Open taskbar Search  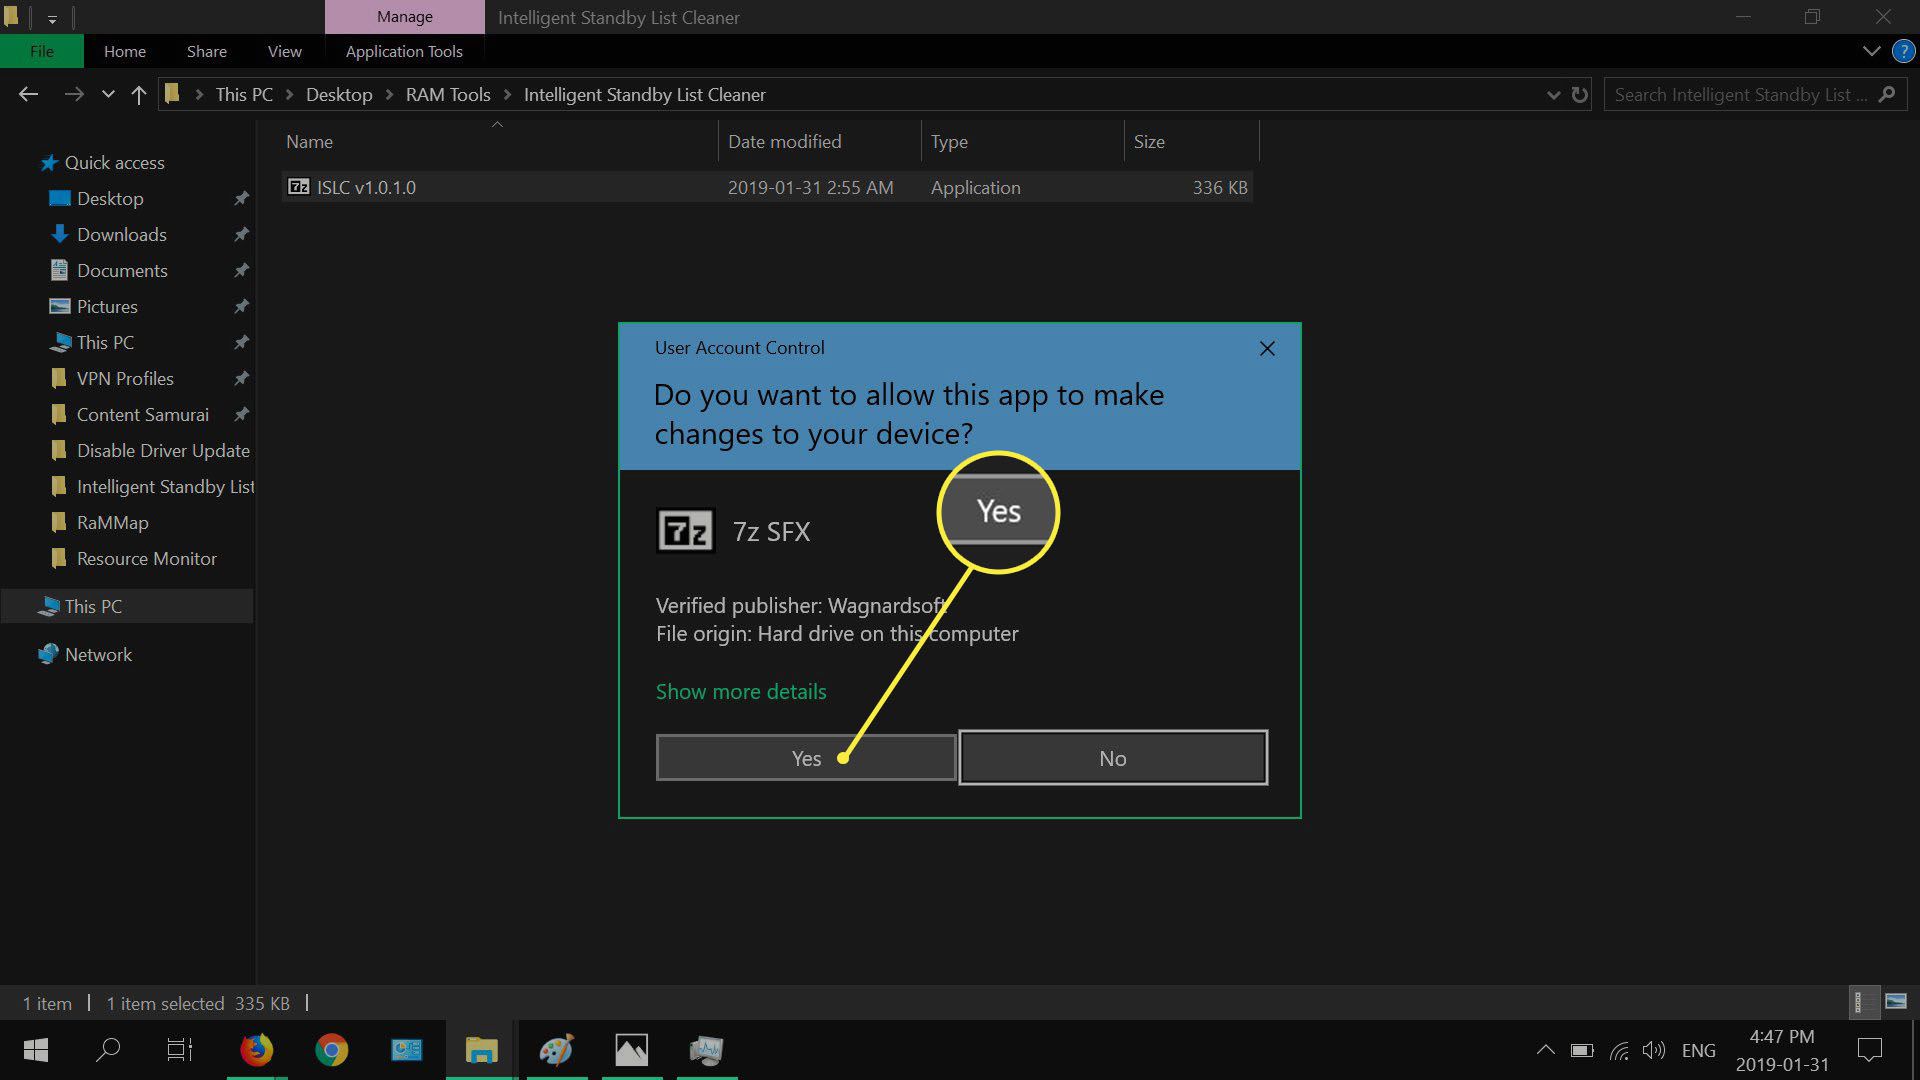(x=107, y=1050)
